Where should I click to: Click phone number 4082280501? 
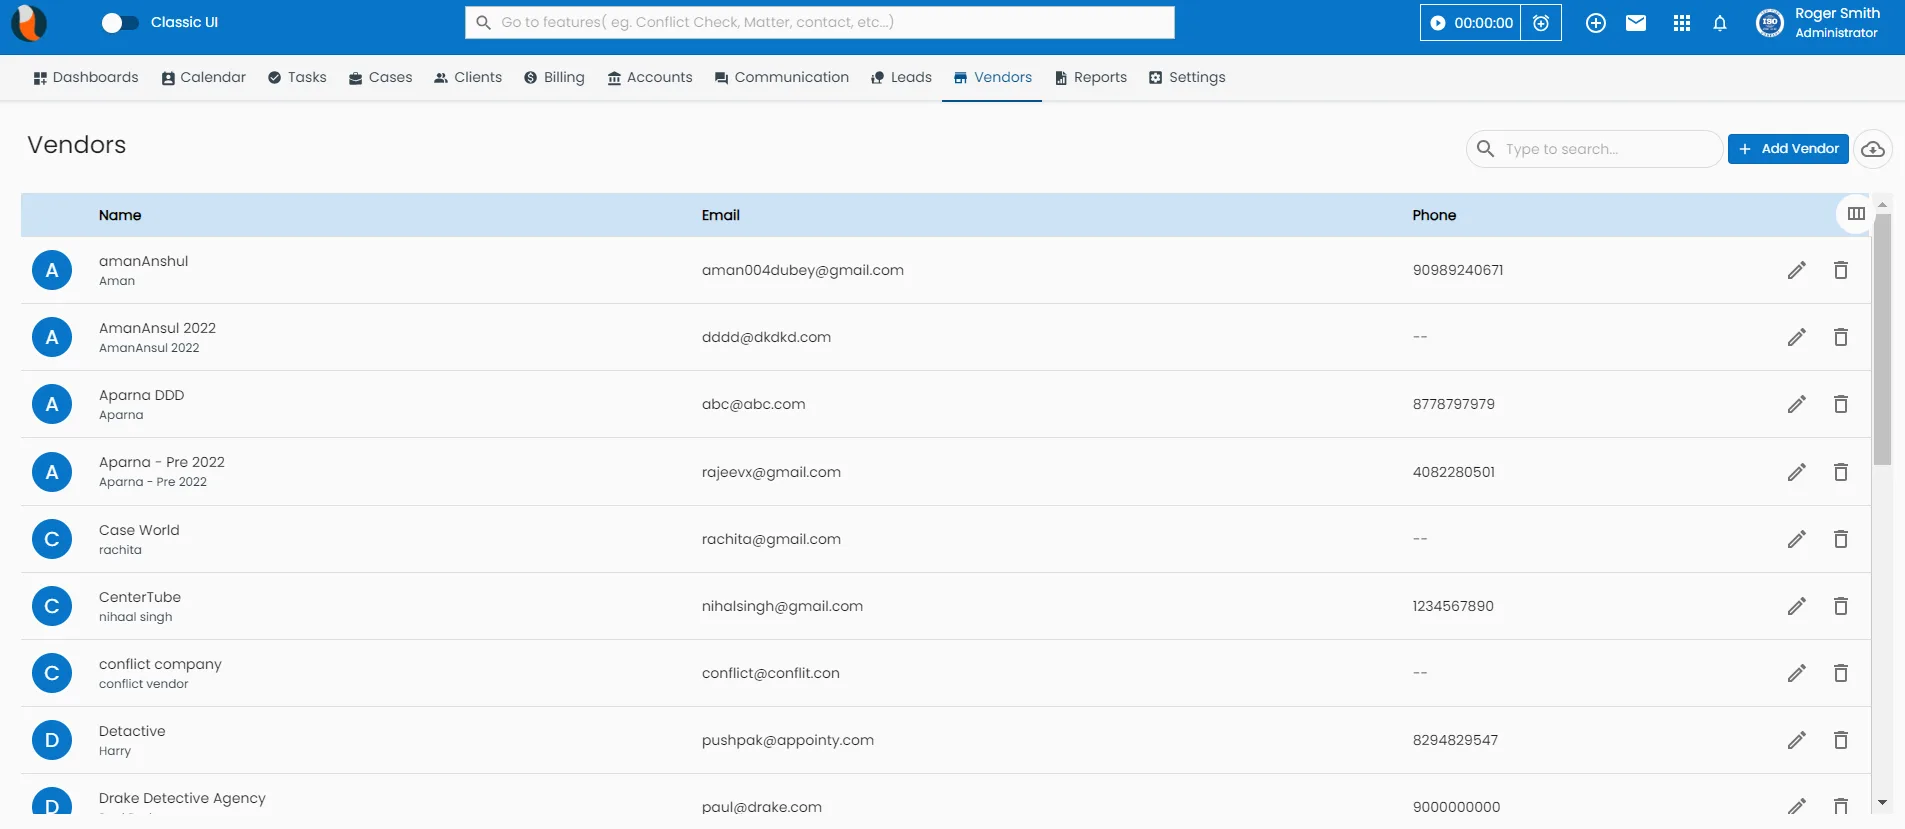tap(1454, 472)
